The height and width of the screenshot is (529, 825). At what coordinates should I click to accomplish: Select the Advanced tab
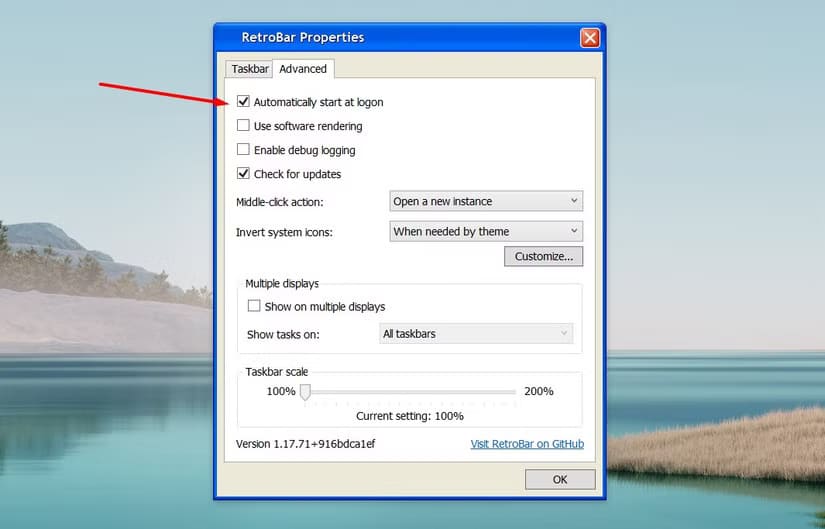[x=303, y=69]
